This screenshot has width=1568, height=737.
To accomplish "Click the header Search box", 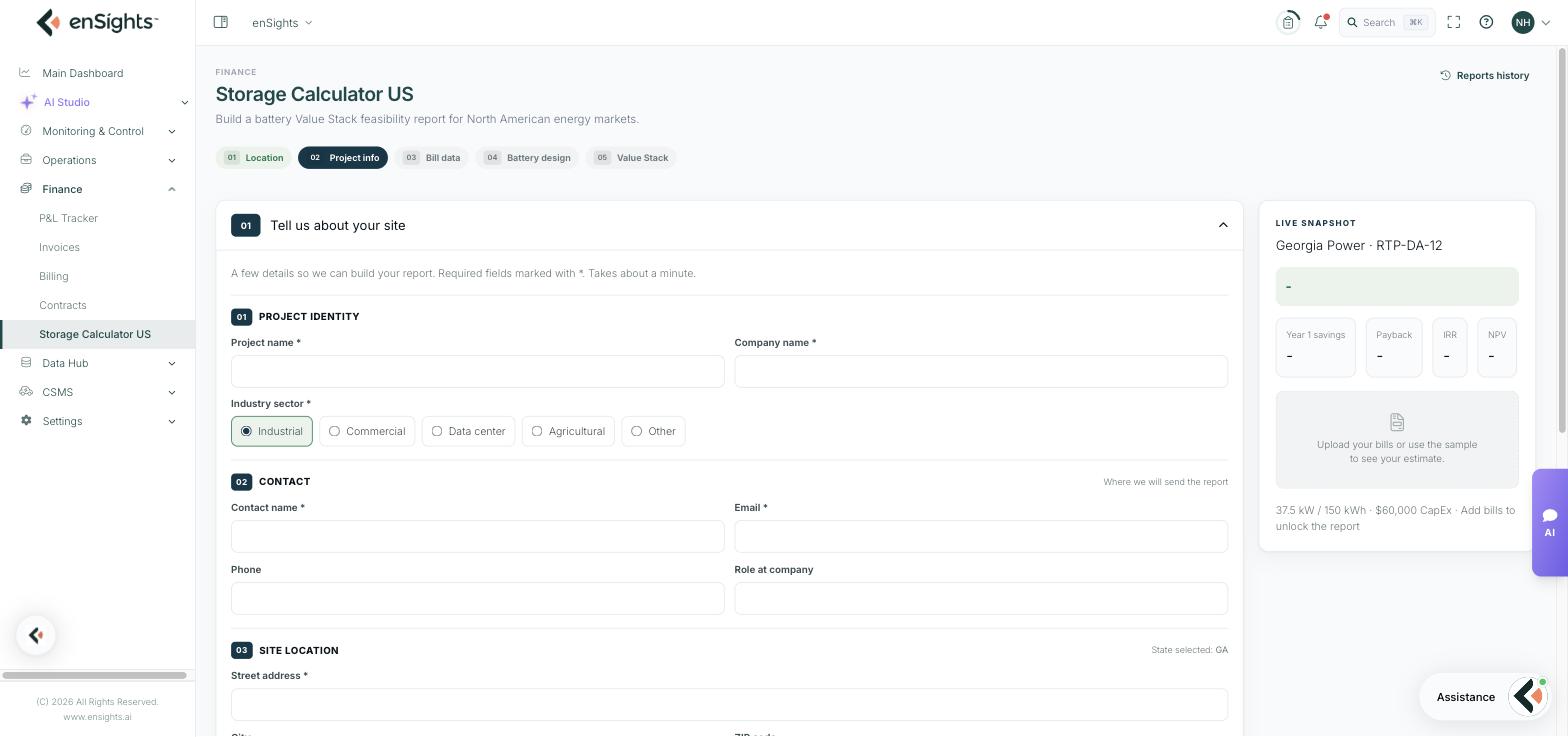I will [1387, 22].
